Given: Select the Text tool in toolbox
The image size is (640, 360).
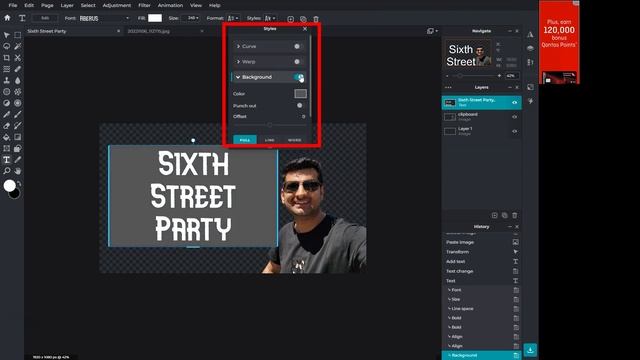Looking at the screenshot, I should pyautogui.click(x=7, y=160).
